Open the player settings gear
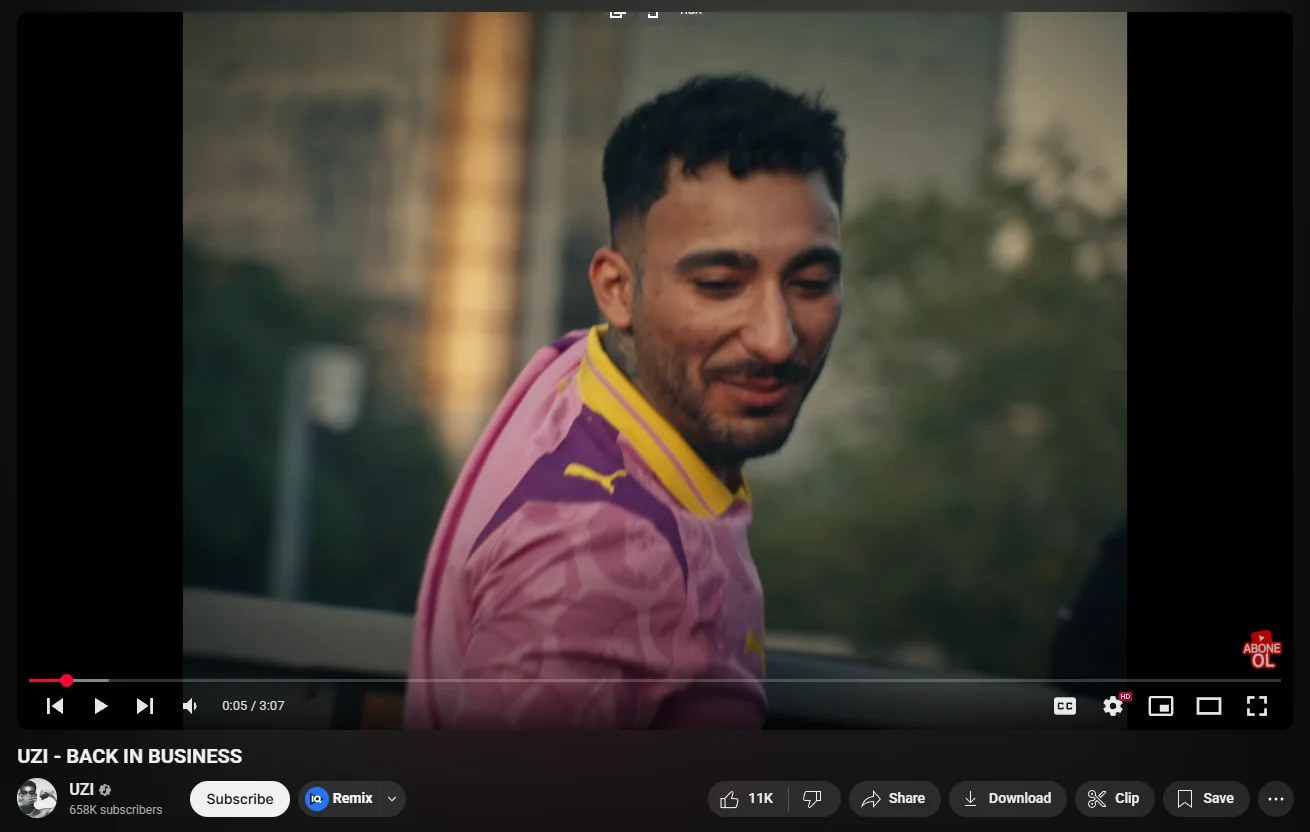1310x832 pixels. click(1113, 706)
